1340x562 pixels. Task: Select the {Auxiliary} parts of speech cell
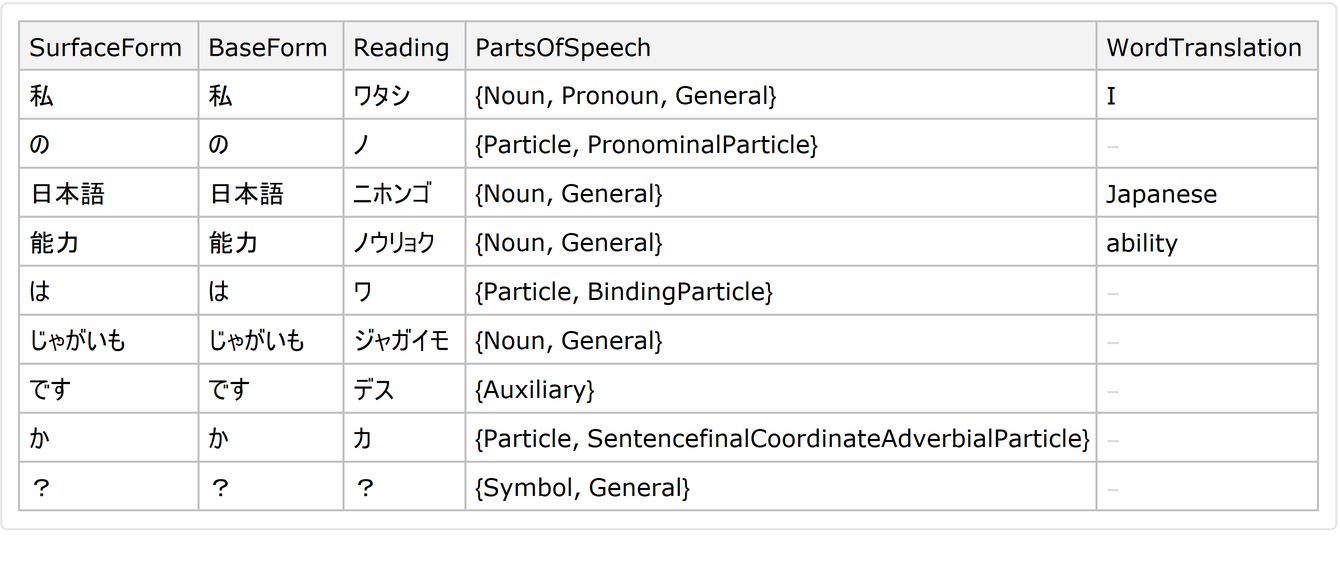tap(535, 390)
